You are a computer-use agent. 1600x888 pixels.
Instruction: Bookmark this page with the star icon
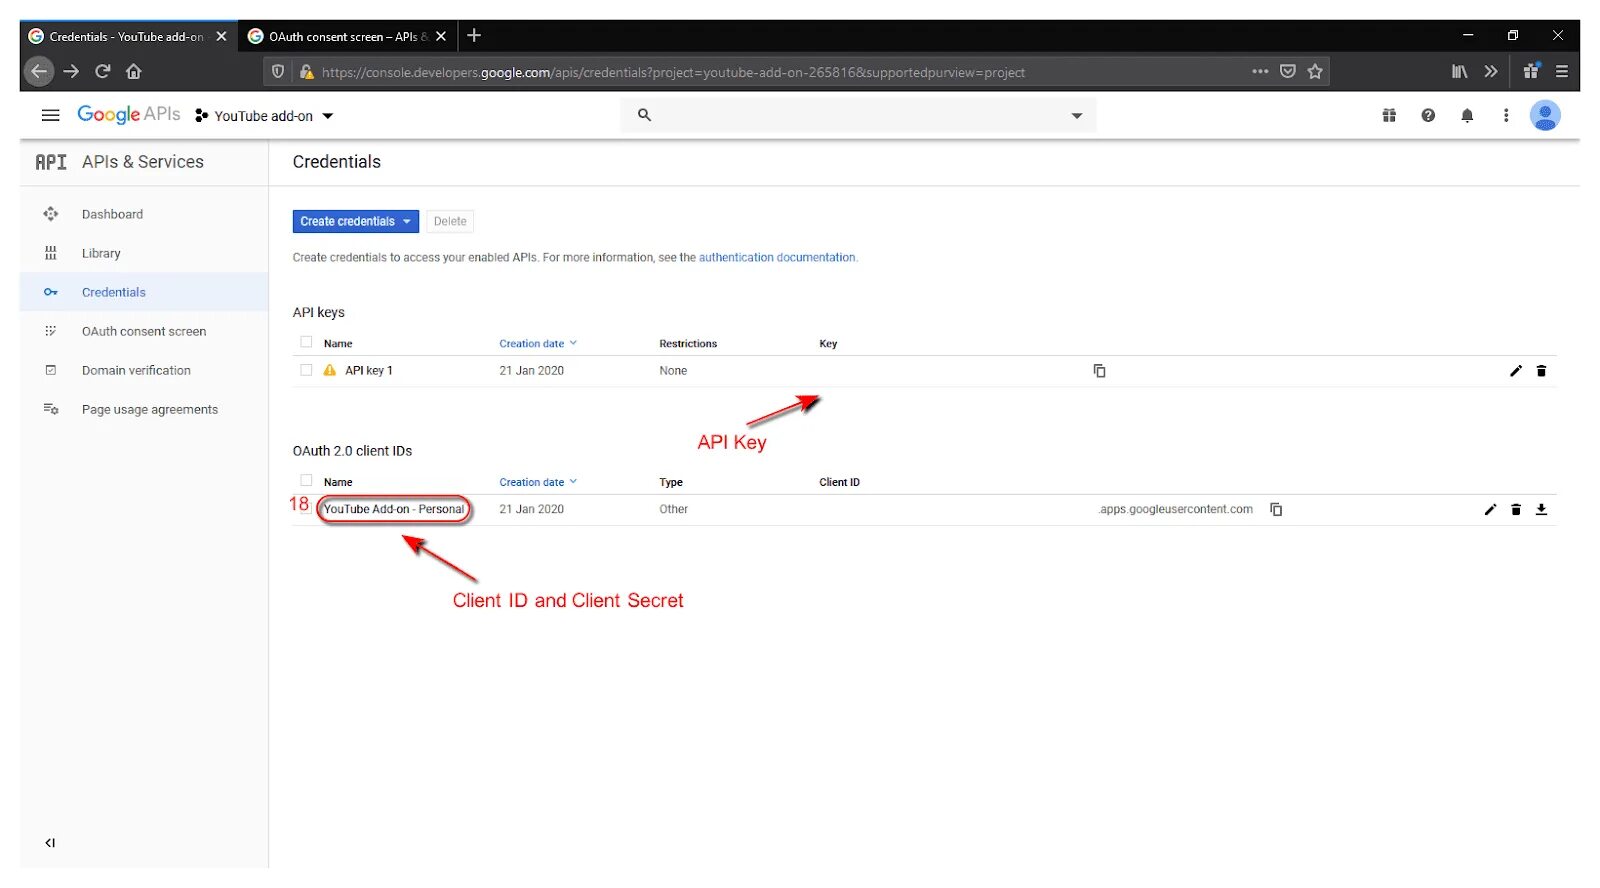1315,71
